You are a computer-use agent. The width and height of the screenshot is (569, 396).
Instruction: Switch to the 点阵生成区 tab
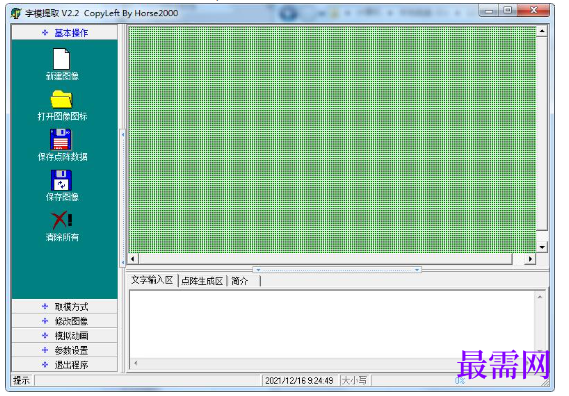[x=202, y=281]
